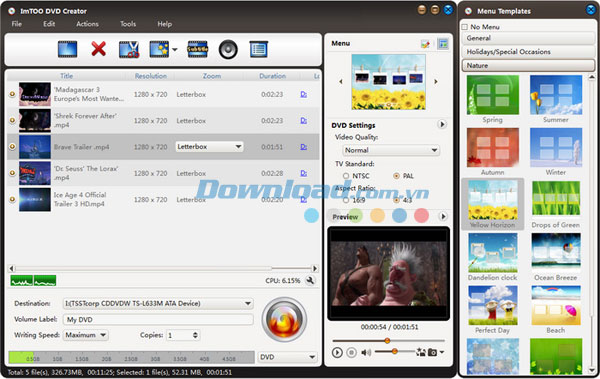
Task: Open the Actions menu
Action: [87, 24]
